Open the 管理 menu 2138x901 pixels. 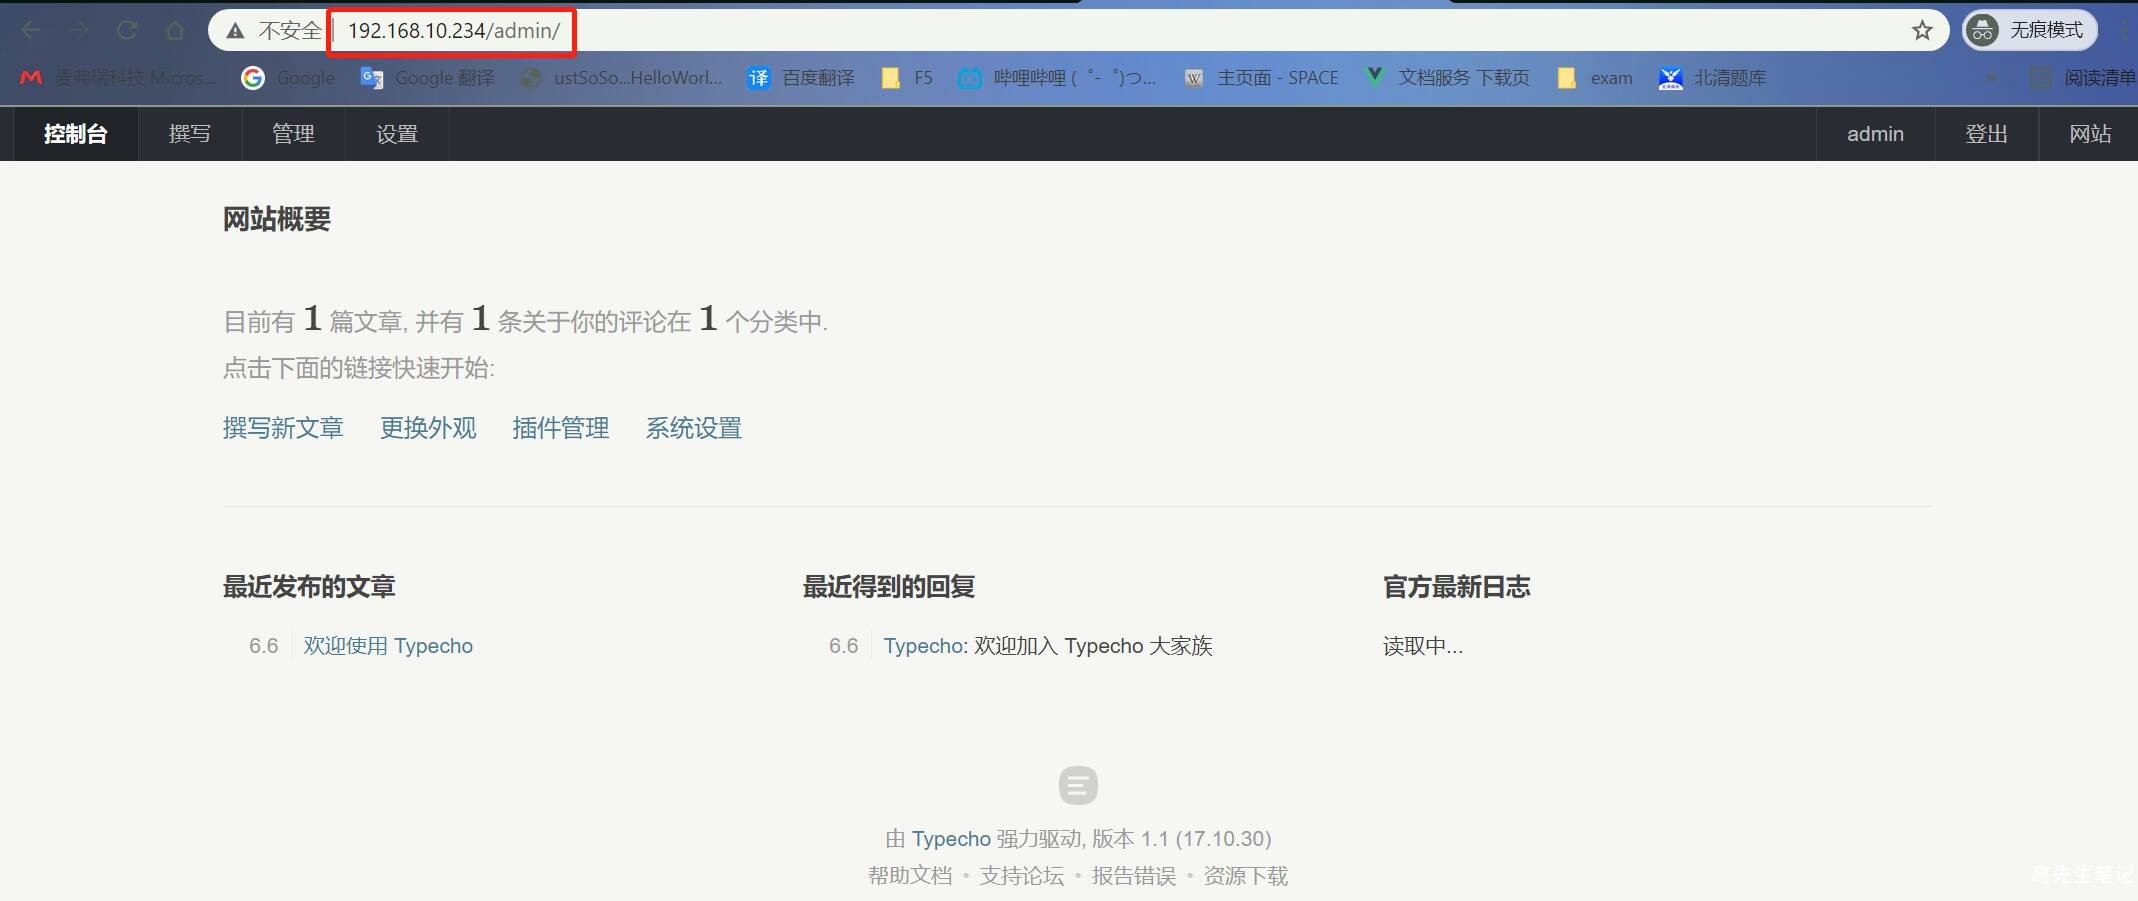294,134
